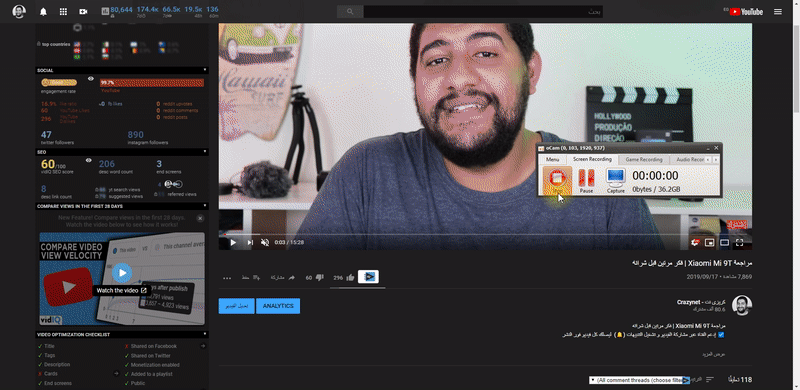The width and height of the screenshot is (800, 390).
Task: Dislike the video with thumbs down
Action: (x=320, y=278)
